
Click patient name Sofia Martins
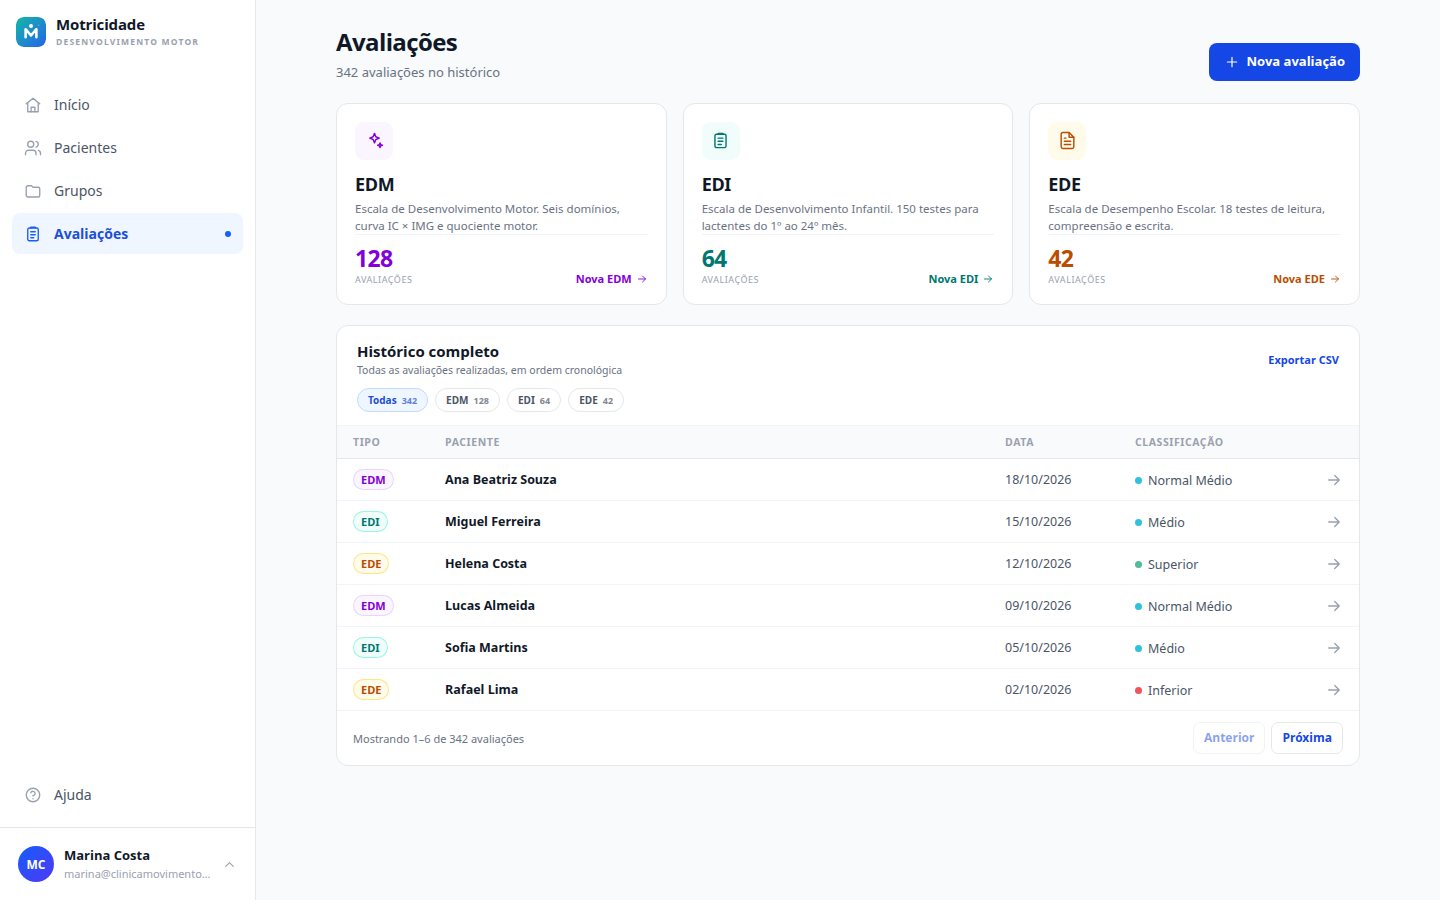coord(486,648)
